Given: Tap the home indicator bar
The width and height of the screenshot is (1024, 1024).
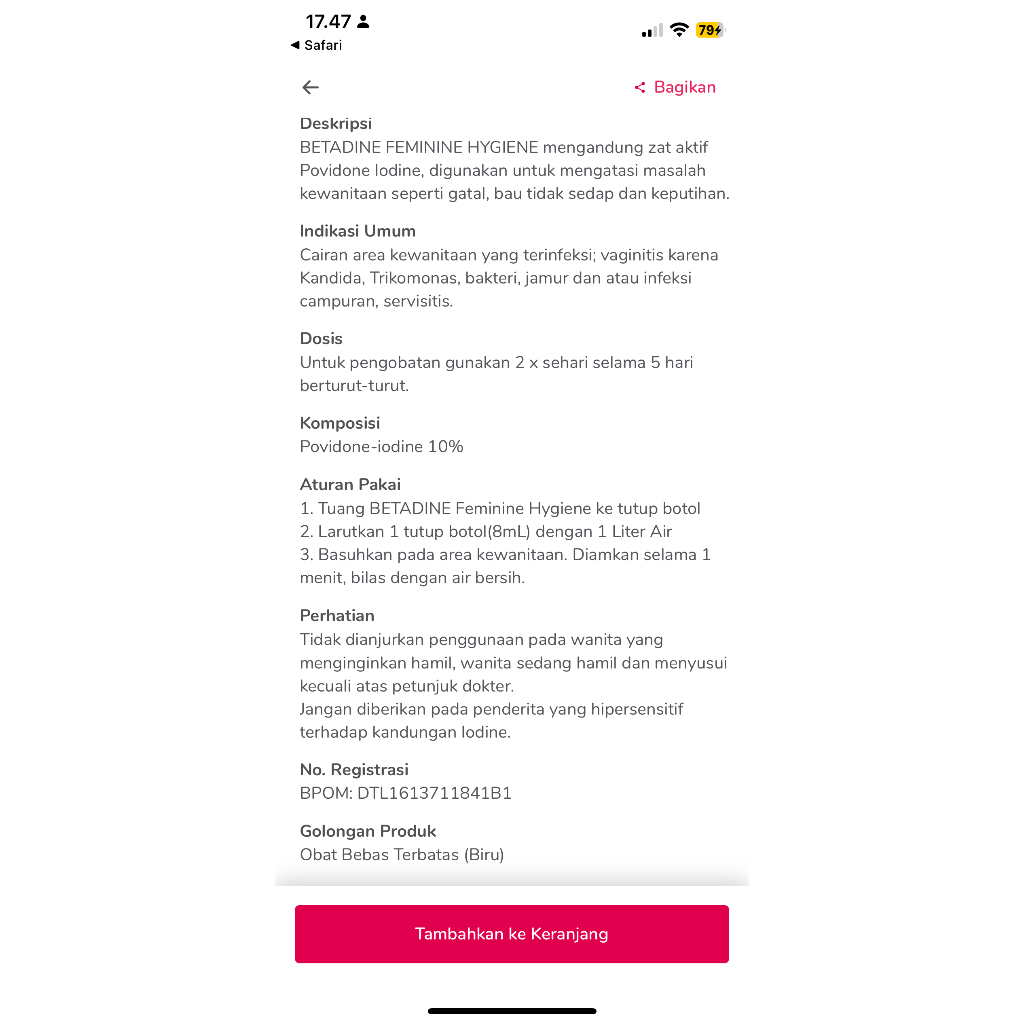Looking at the screenshot, I should coord(512,1011).
